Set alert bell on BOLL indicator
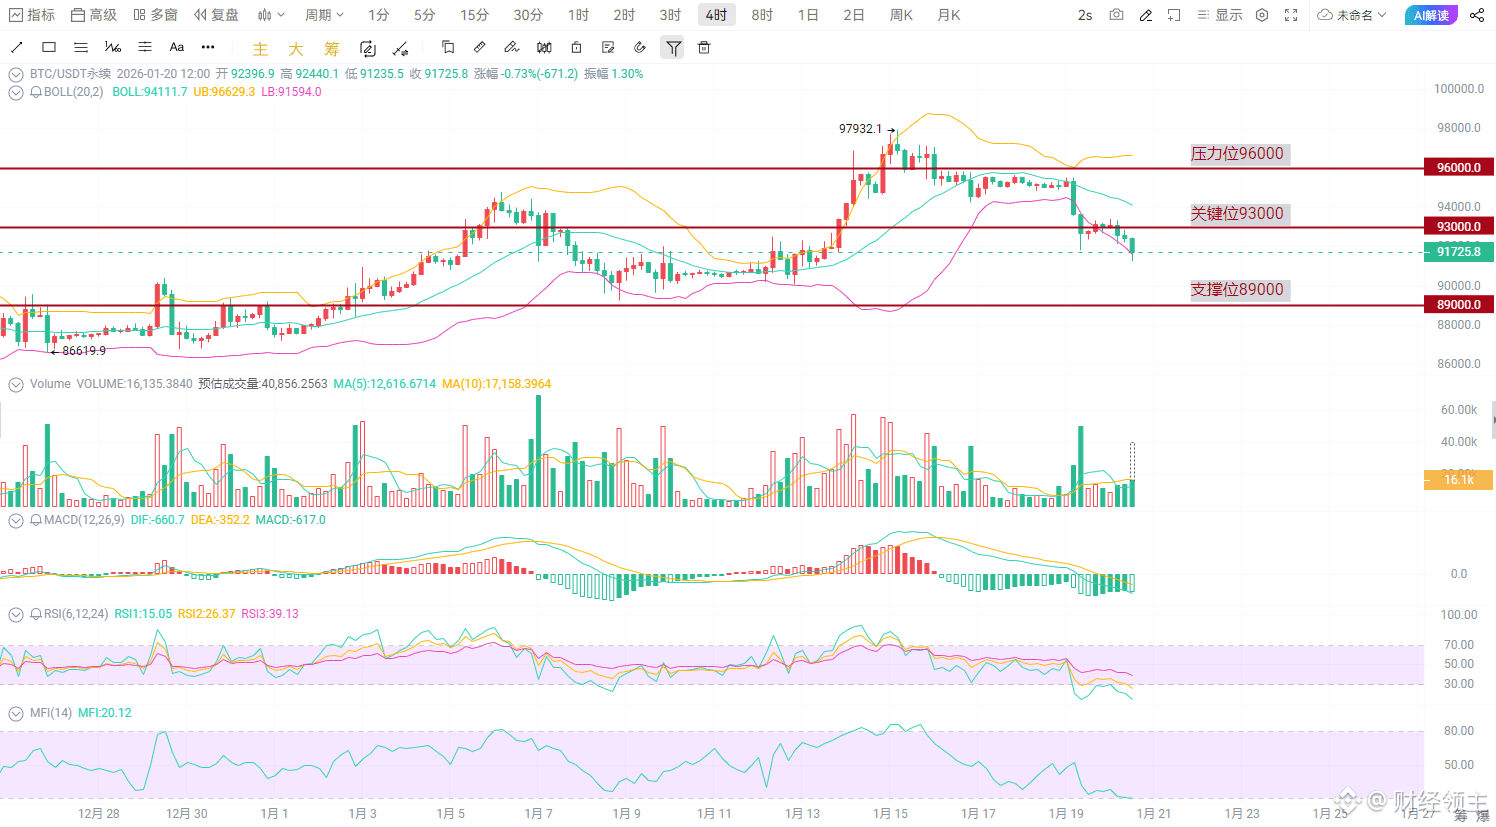This screenshot has height=827, width=1496. tap(36, 92)
